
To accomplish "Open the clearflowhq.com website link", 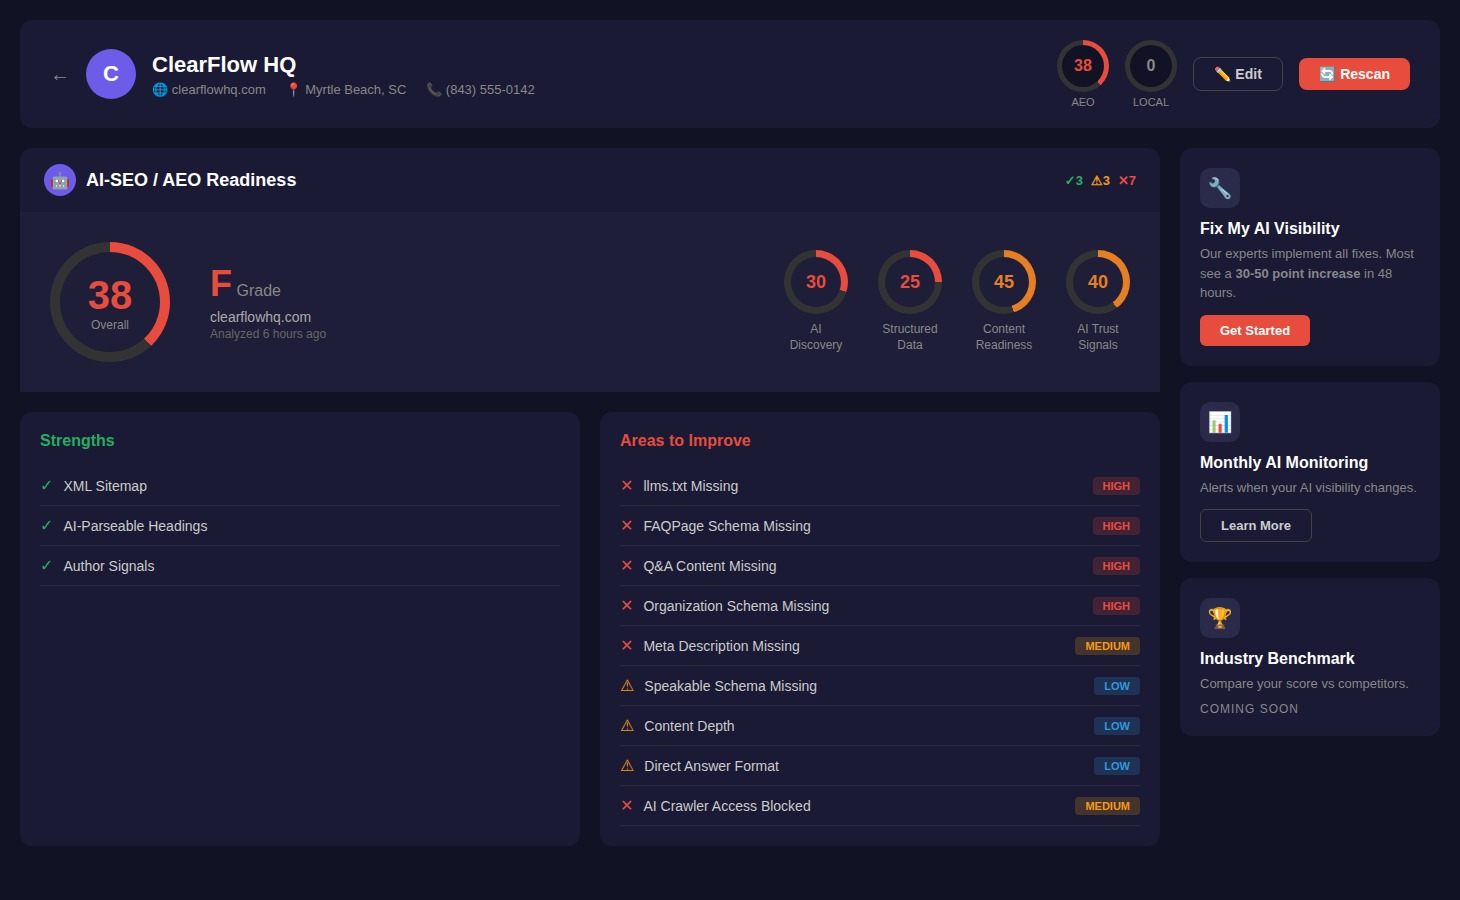I will tap(218, 90).
